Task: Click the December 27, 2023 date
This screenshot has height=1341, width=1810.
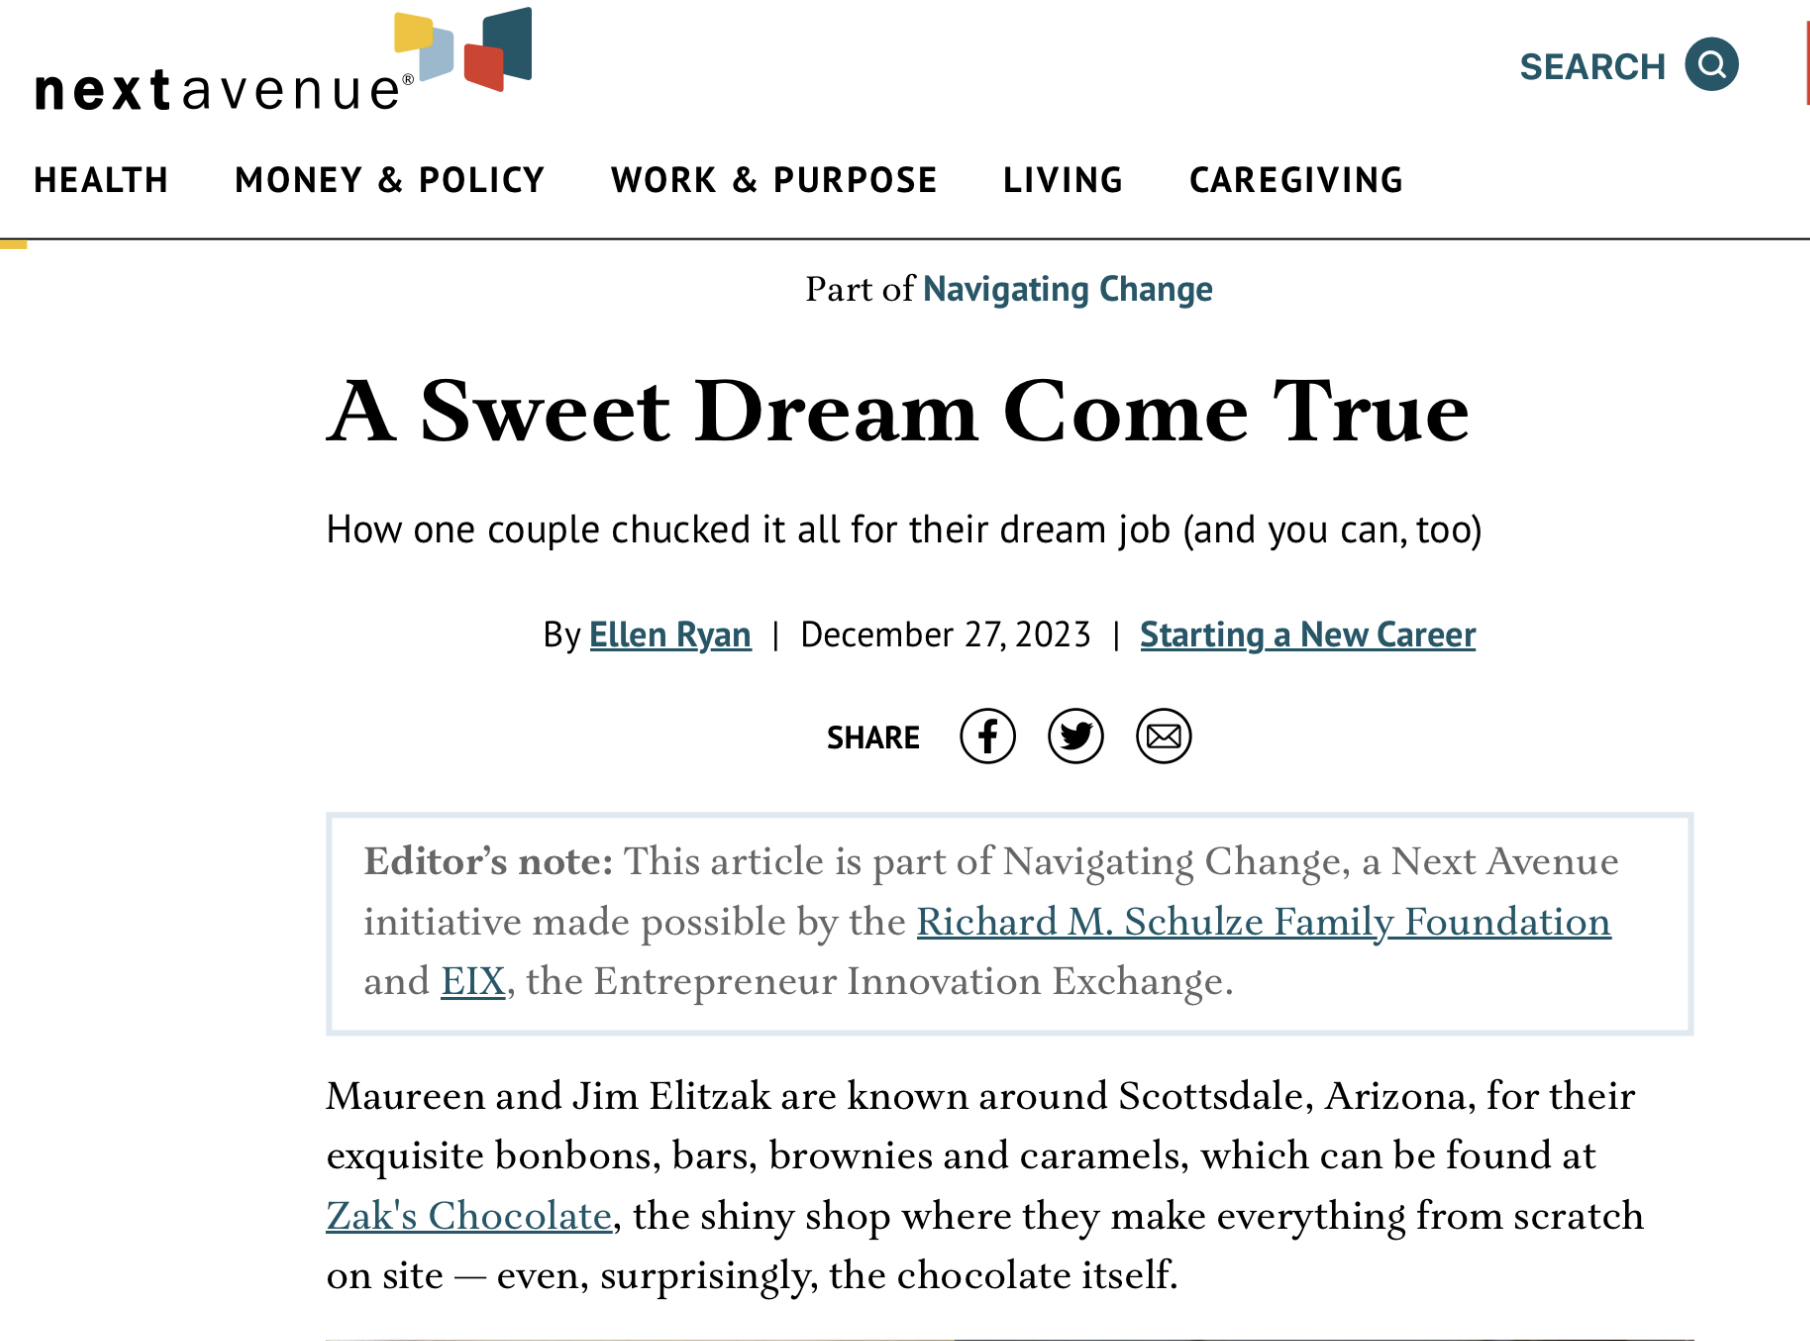Action: click(x=945, y=634)
